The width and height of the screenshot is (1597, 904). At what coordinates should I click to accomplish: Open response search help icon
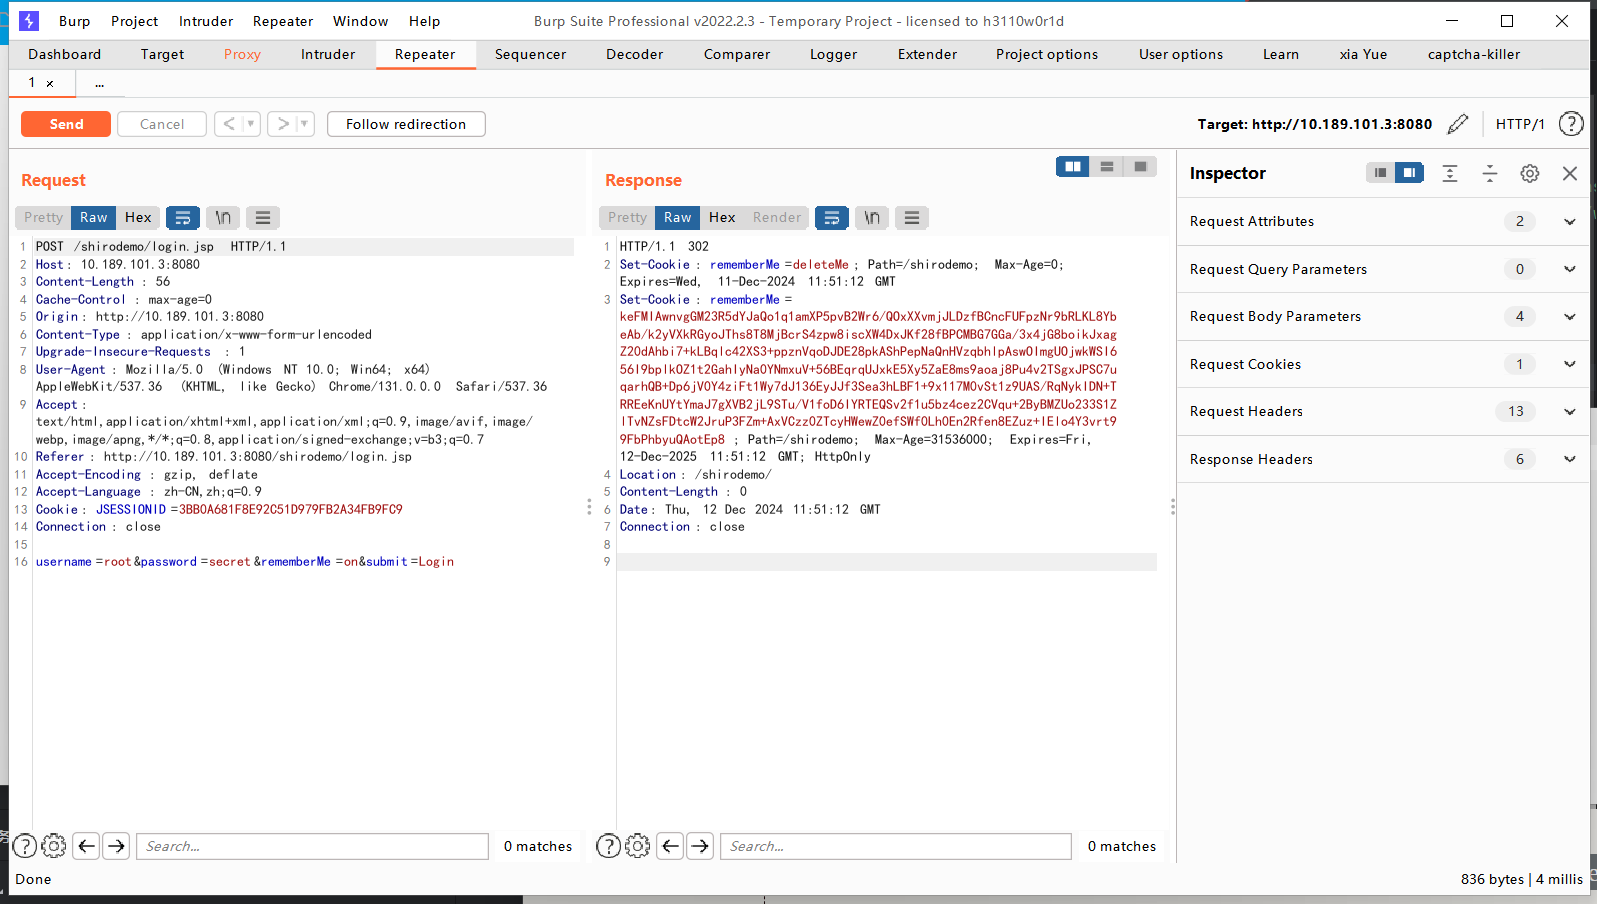pos(608,846)
